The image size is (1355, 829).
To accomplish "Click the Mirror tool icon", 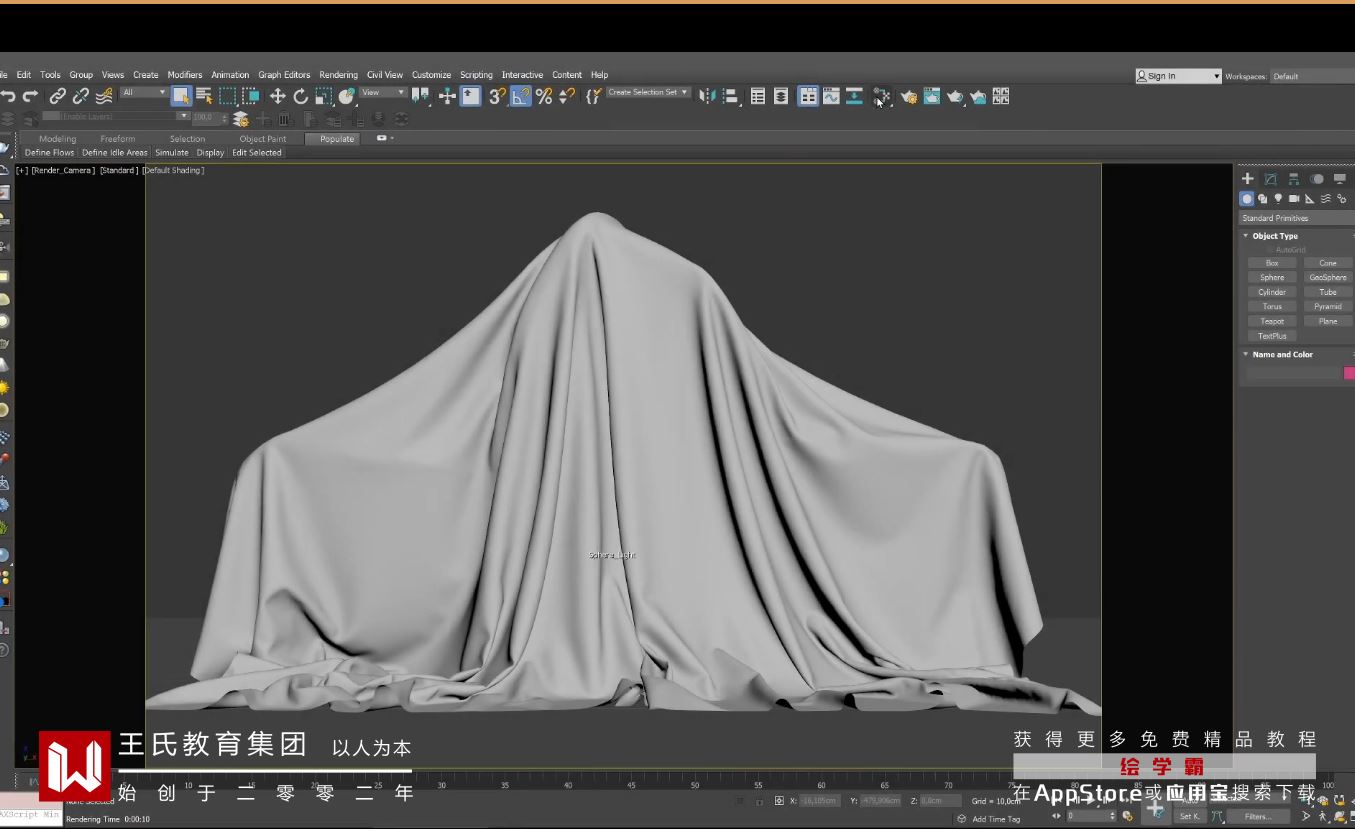I will [x=707, y=96].
